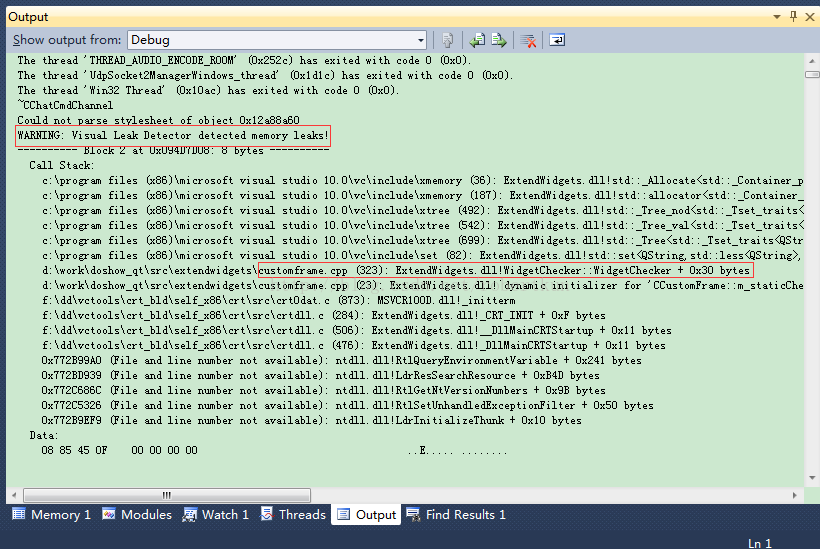820x549 pixels.
Task: Click the crt0dat.c (873) _initterm line
Action: (279, 301)
